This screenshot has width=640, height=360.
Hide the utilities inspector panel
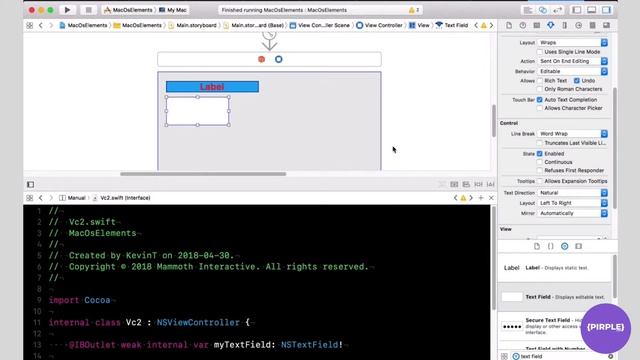(x=607, y=10)
